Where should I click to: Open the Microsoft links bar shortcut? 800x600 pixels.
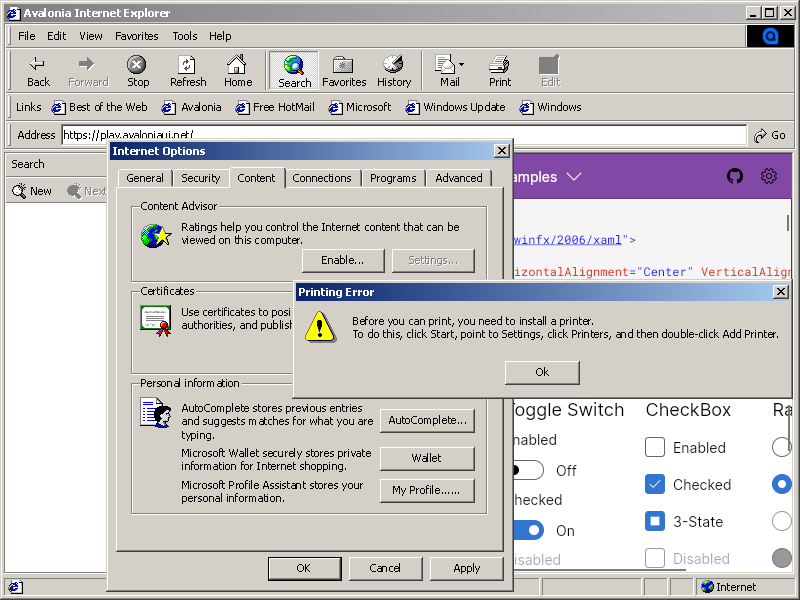[x=360, y=107]
